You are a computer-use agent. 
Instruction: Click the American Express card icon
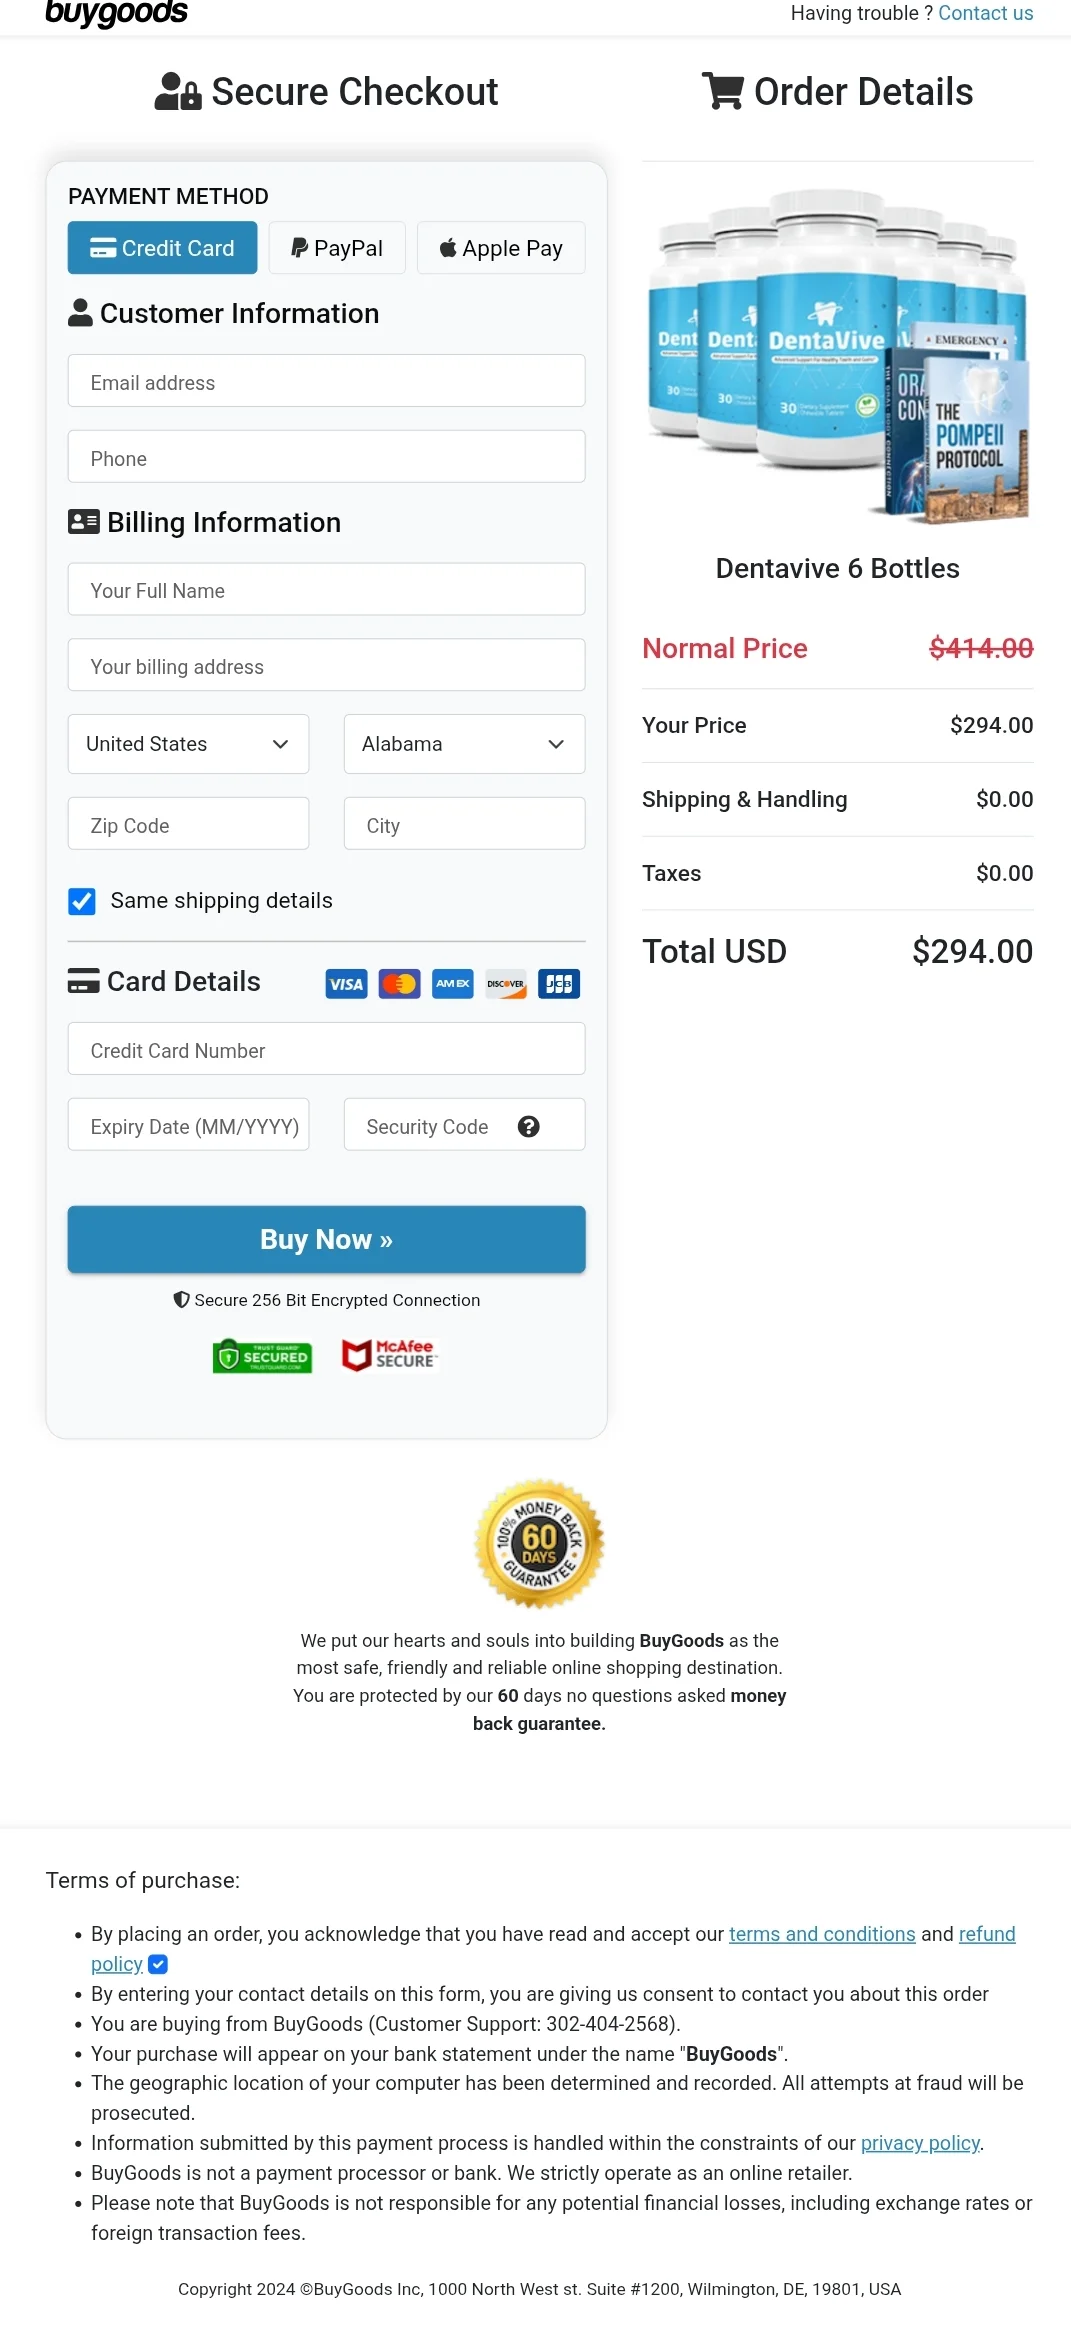(x=452, y=983)
